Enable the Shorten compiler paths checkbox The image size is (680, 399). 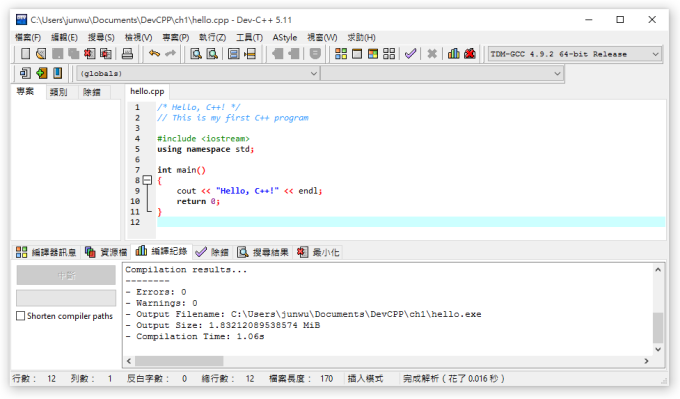(x=20, y=316)
